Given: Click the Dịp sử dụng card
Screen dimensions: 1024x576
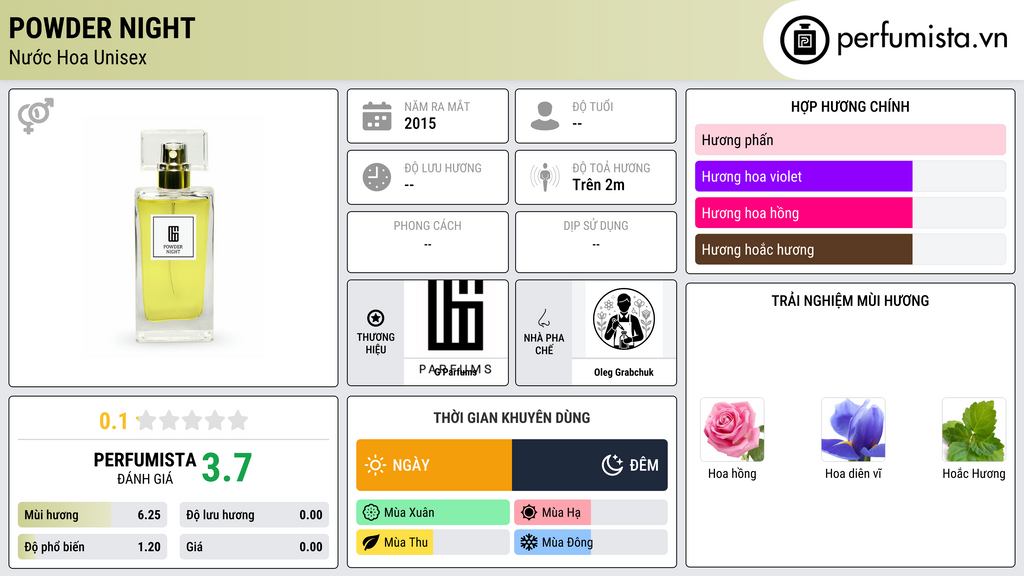Looking at the screenshot, I should tap(596, 242).
